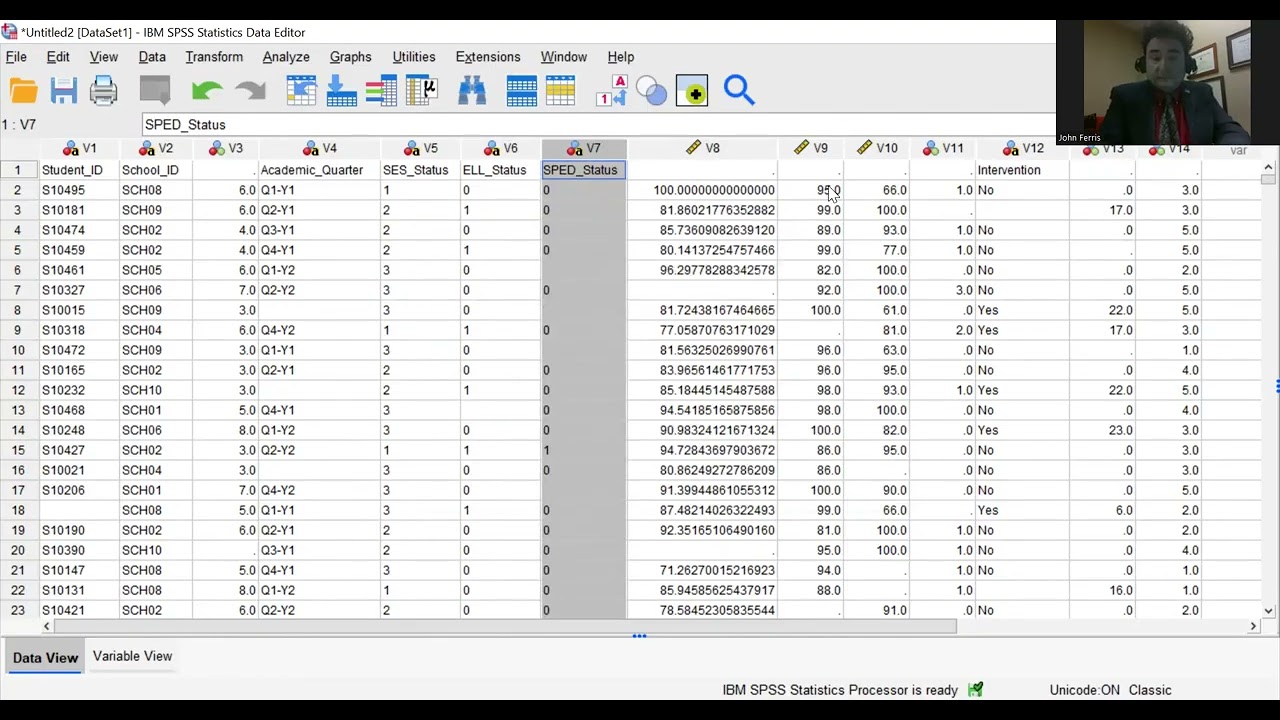Select the cell containing S10495
Screen dimensions: 1280x720
(x=78, y=190)
